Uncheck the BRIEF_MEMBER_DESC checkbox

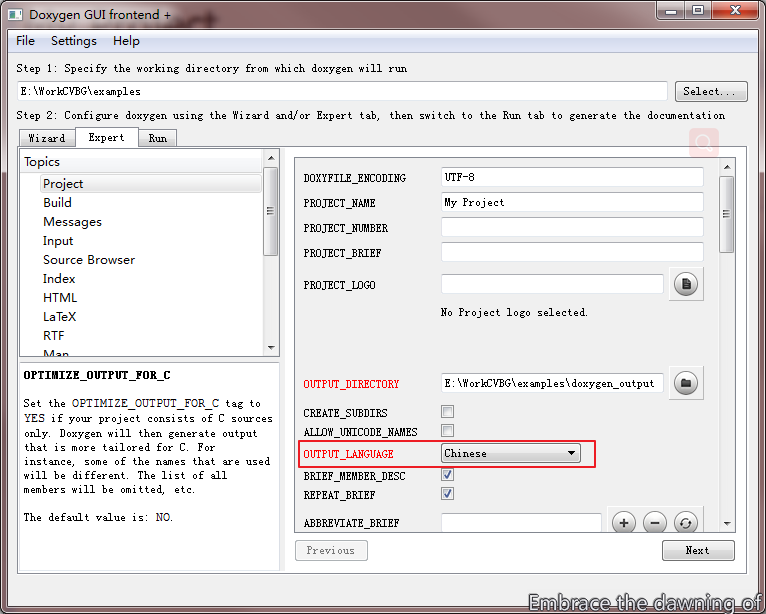(447, 474)
